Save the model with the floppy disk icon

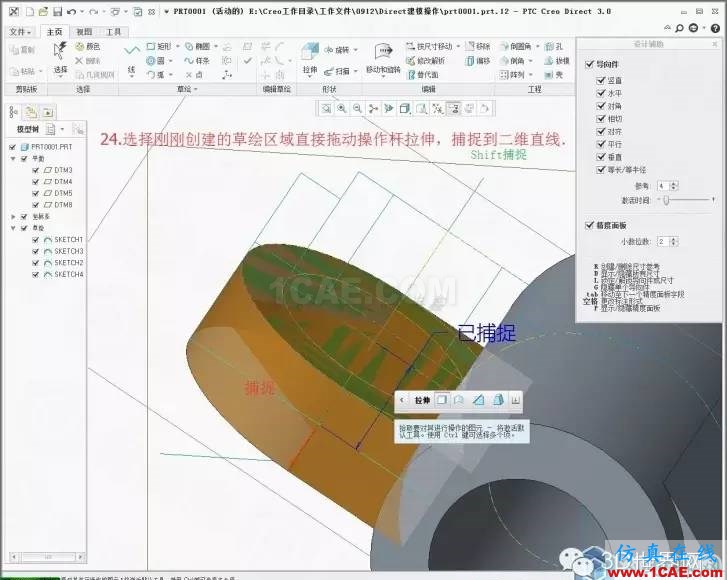[x=57, y=11]
